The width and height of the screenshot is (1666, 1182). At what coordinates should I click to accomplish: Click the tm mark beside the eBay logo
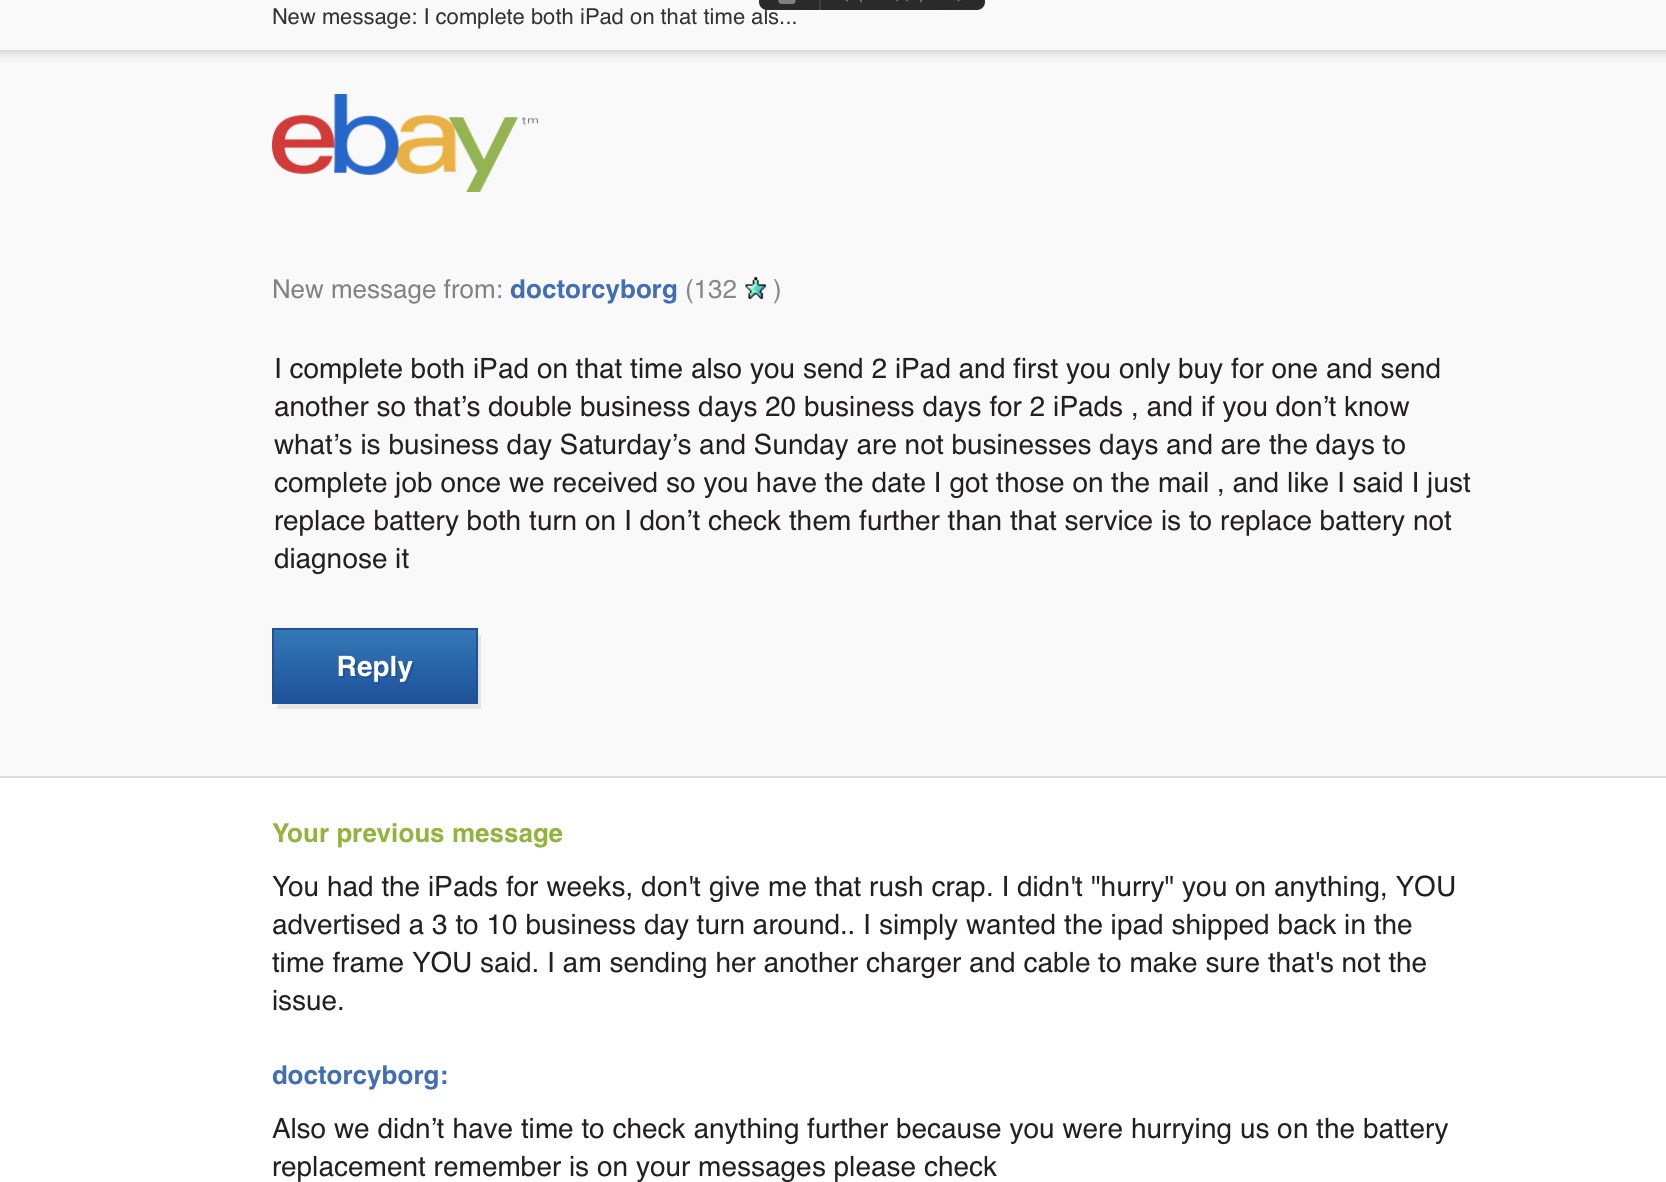(x=530, y=121)
